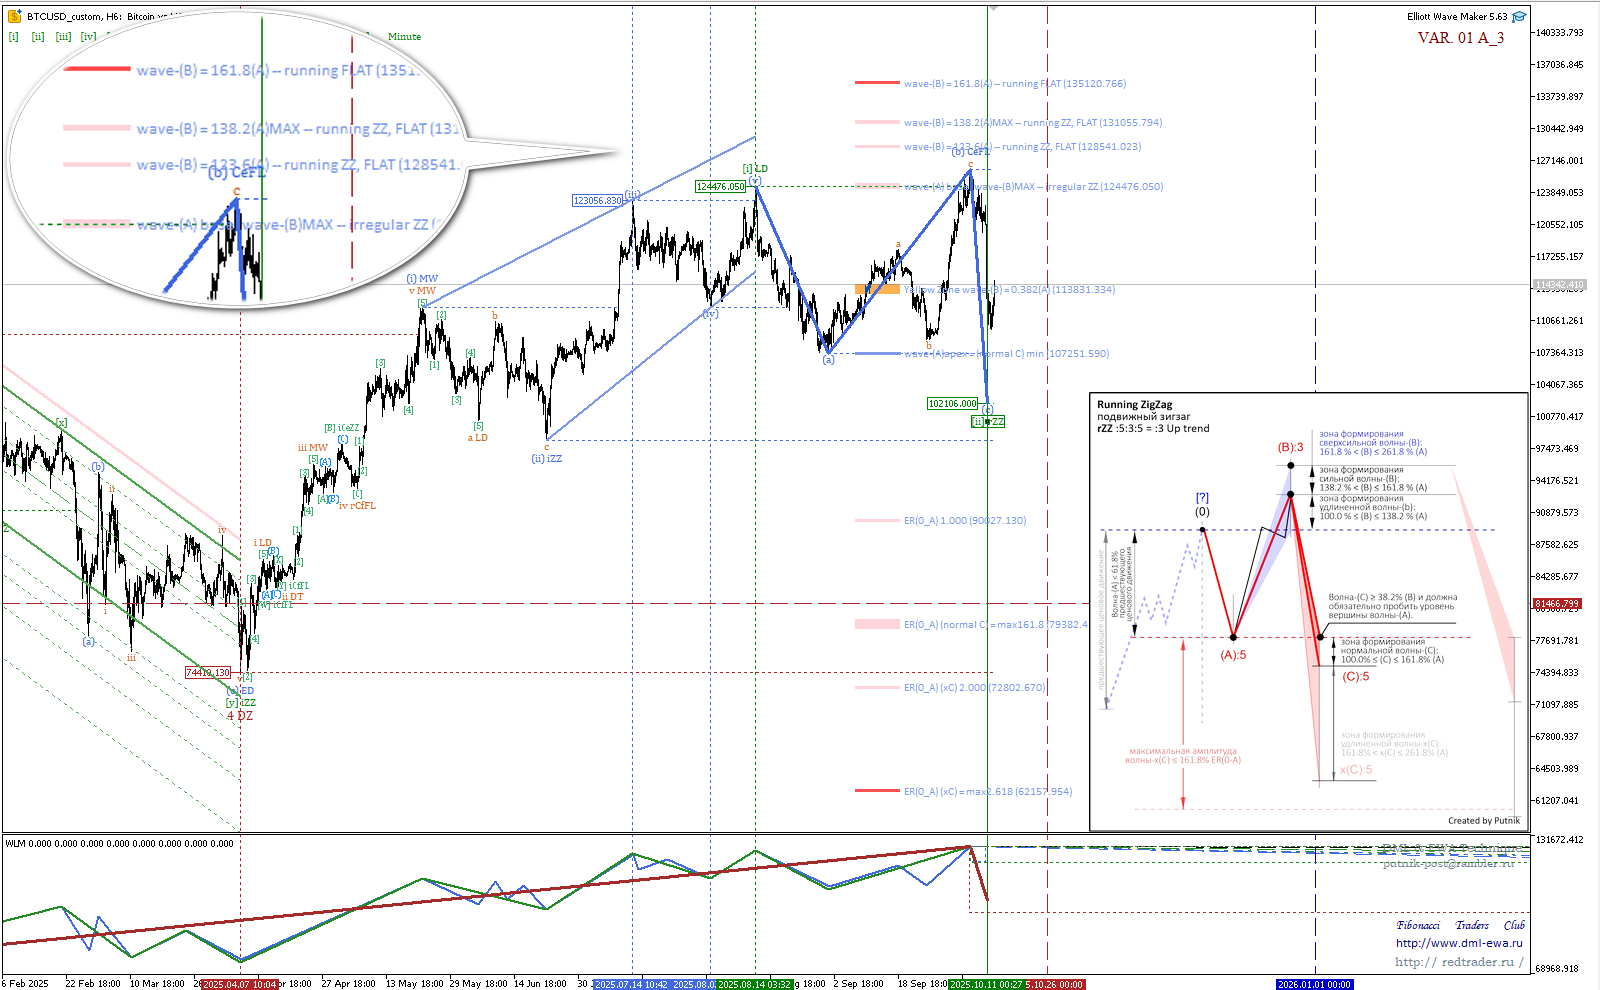Viewport: 1600px width, 990px height.
Task: Select the [iii] wave degree label
Action: (63, 37)
